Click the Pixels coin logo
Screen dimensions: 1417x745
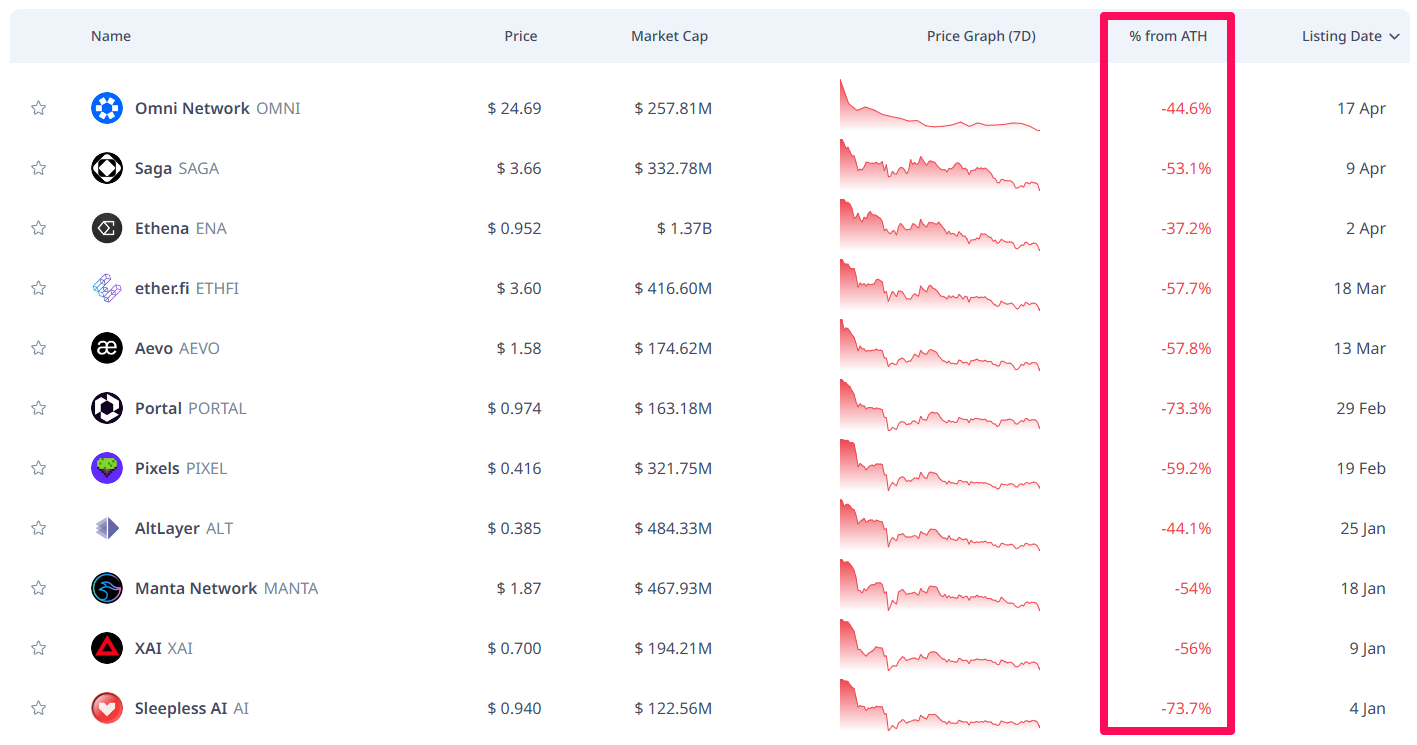click(x=107, y=468)
